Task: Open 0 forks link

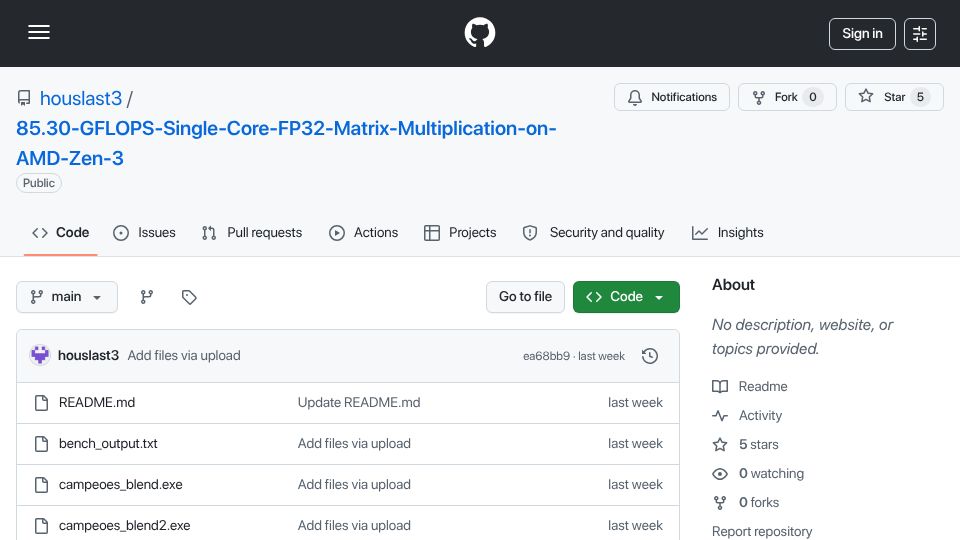Action: (x=746, y=503)
